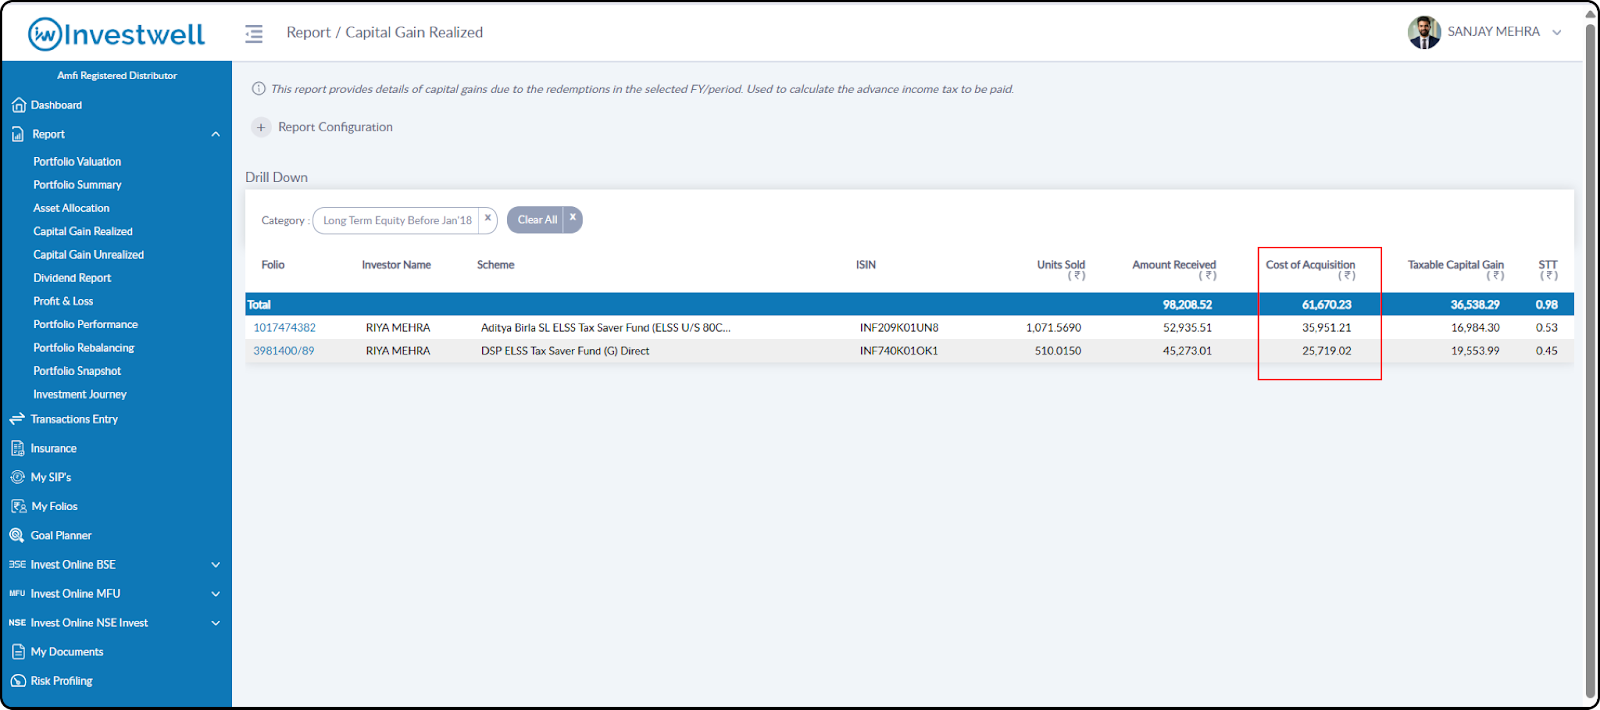Click Aditya Birla SL ELSS Tax Saver scheme
The width and height of the screenshot is (1600, 710).
click(605, 328)
